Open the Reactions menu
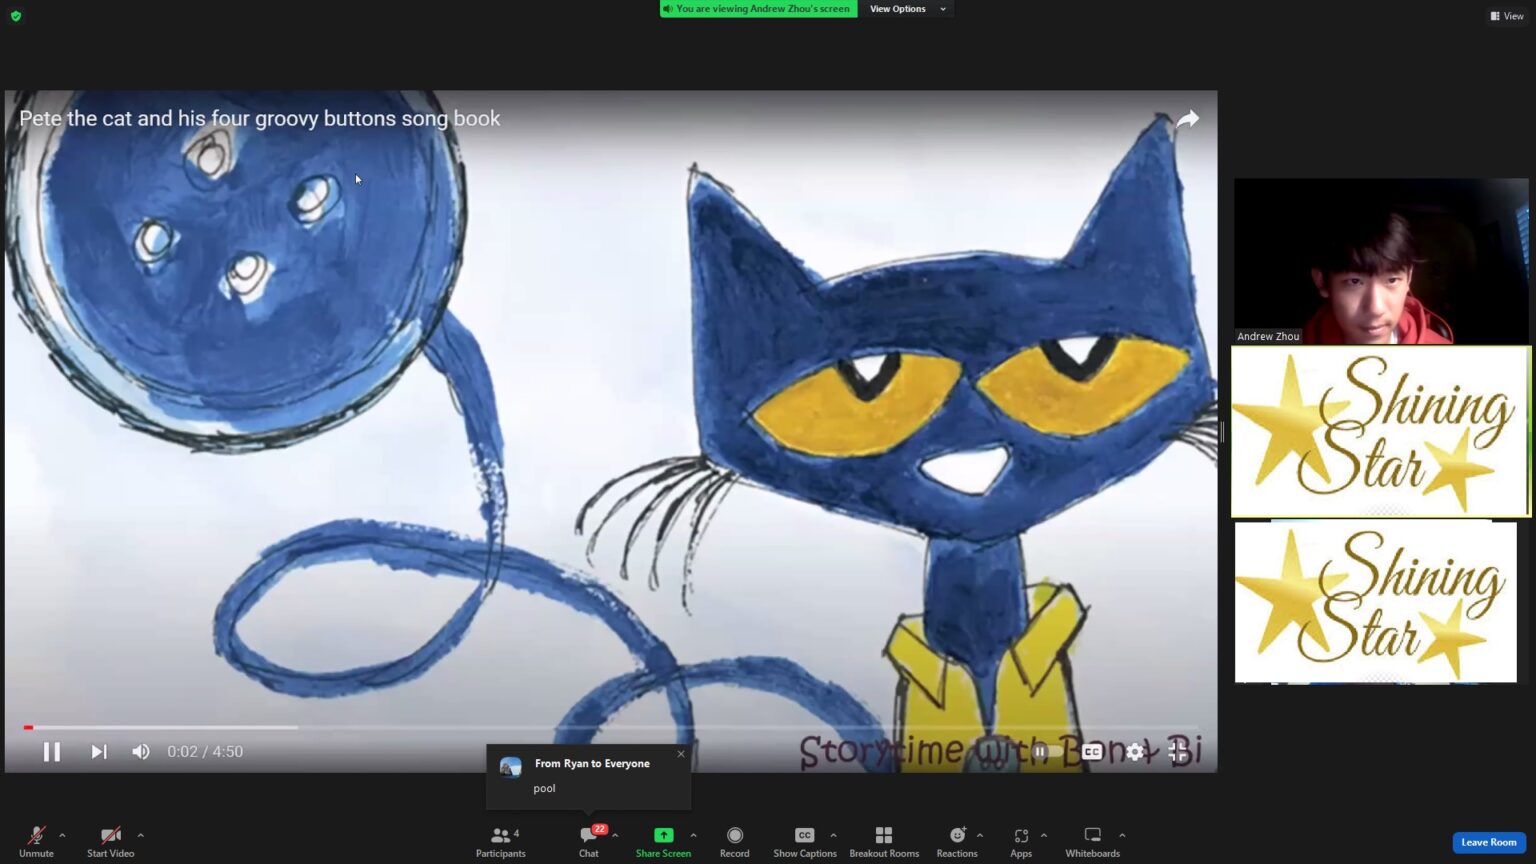 (x=957, y=841)
